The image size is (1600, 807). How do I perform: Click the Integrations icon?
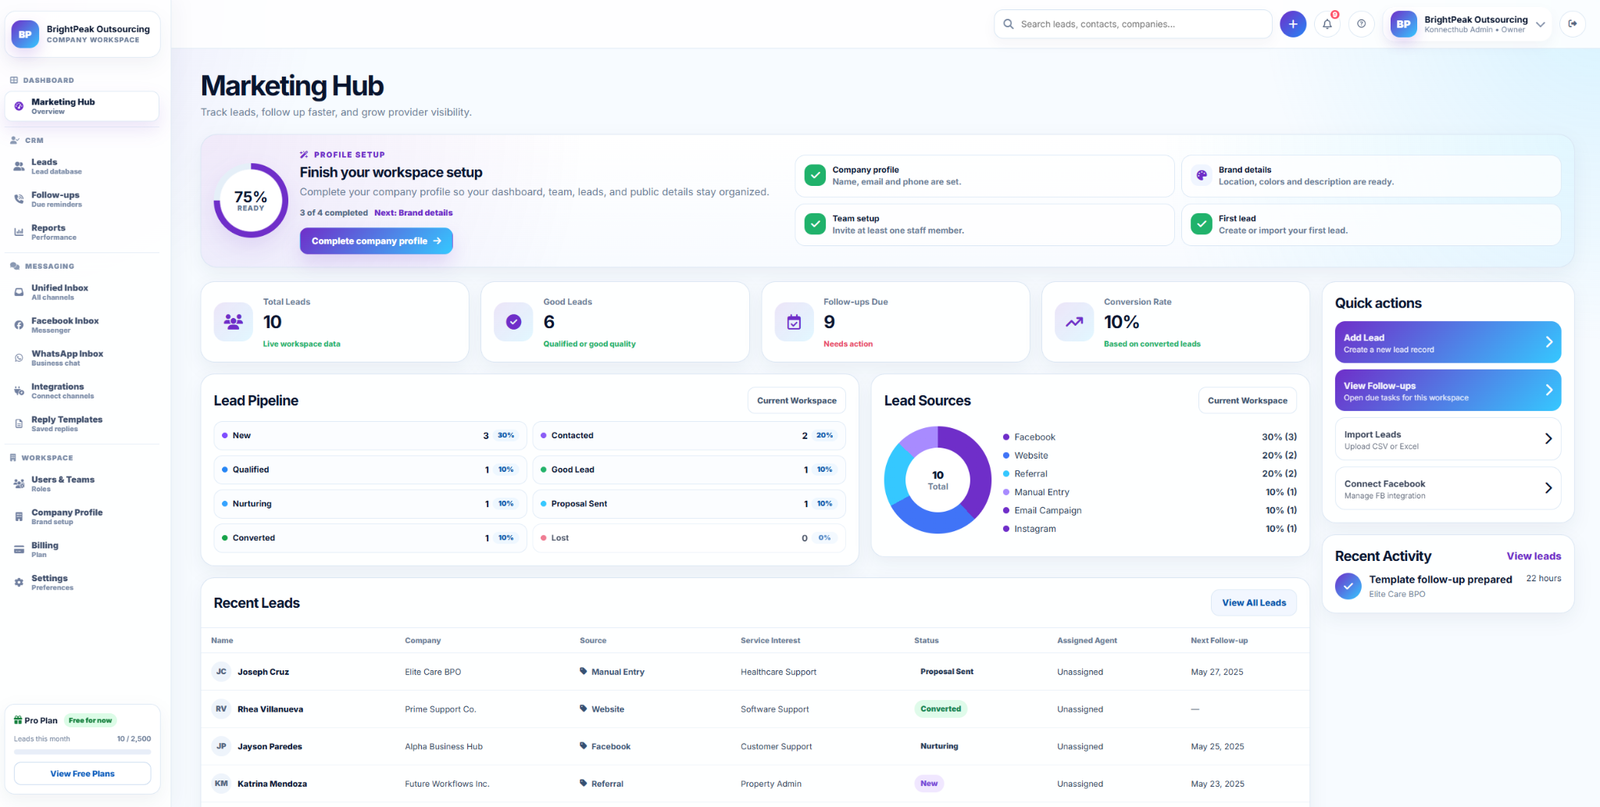[x=18, y=391]
